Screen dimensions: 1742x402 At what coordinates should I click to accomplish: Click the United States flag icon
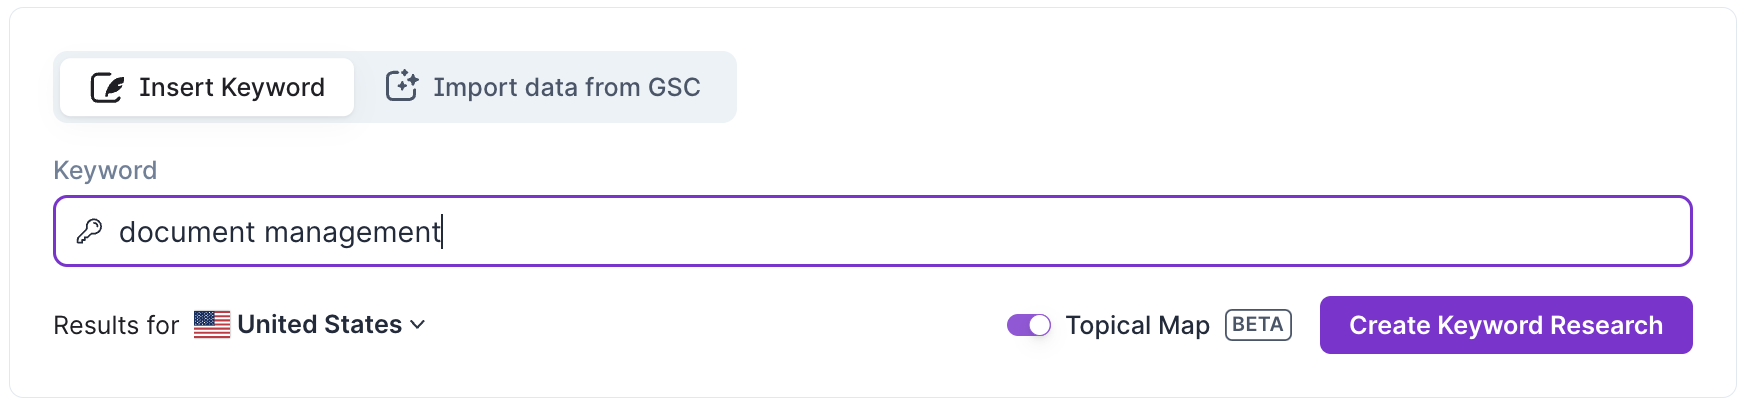212,325
